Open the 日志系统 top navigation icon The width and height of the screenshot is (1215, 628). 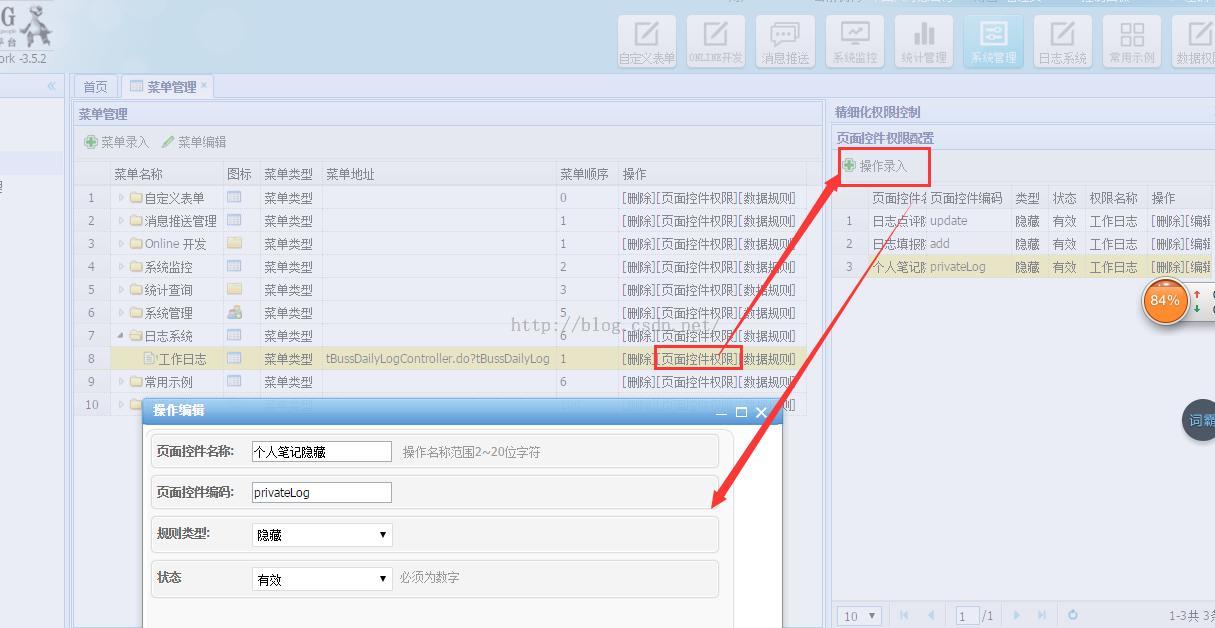coord(1062,42)
